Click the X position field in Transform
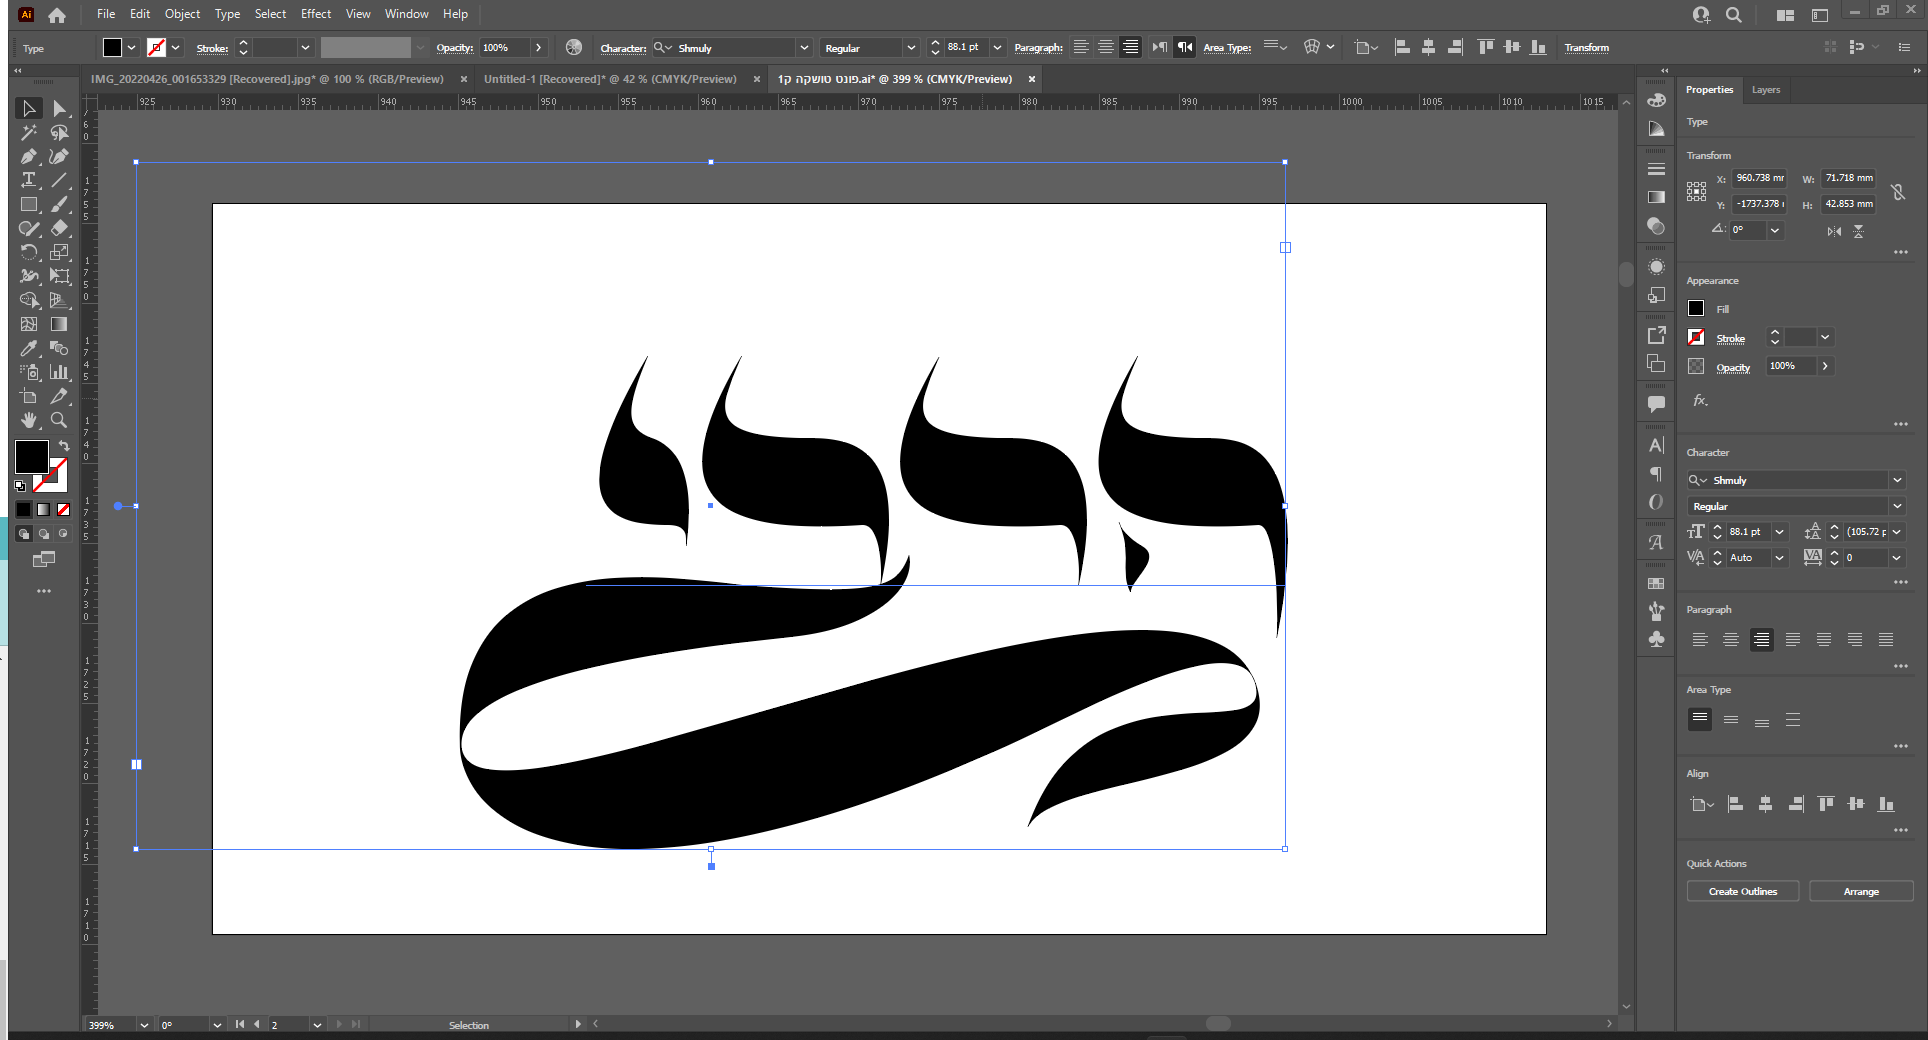The image size is (1928, 1040). click(x=1760, y=178)
